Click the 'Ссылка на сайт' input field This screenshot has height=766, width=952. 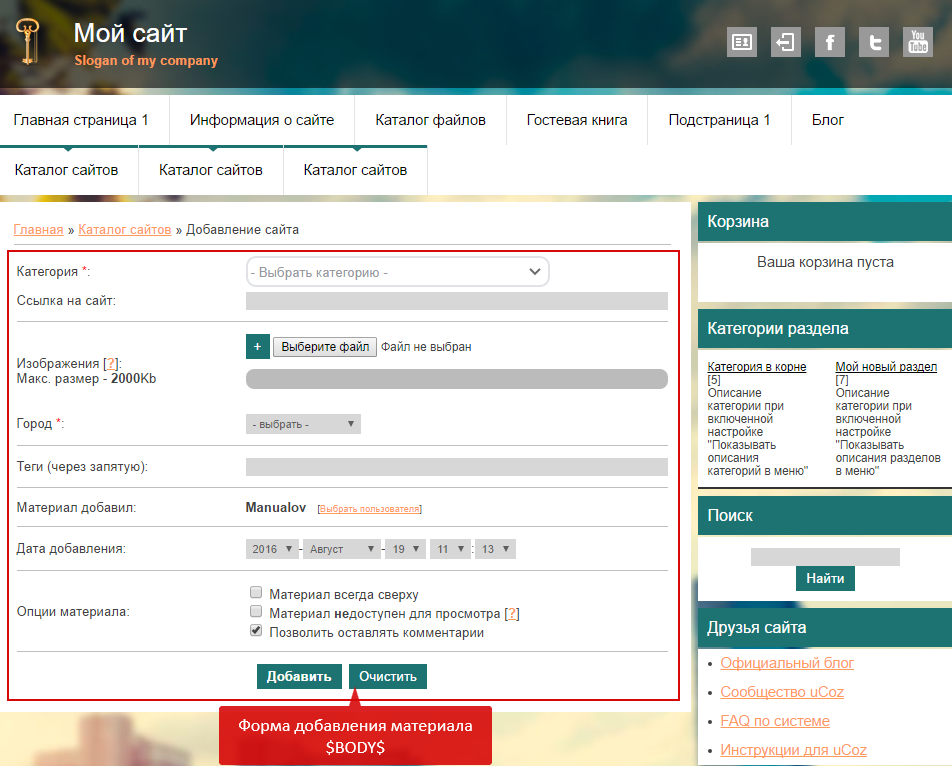456,301
